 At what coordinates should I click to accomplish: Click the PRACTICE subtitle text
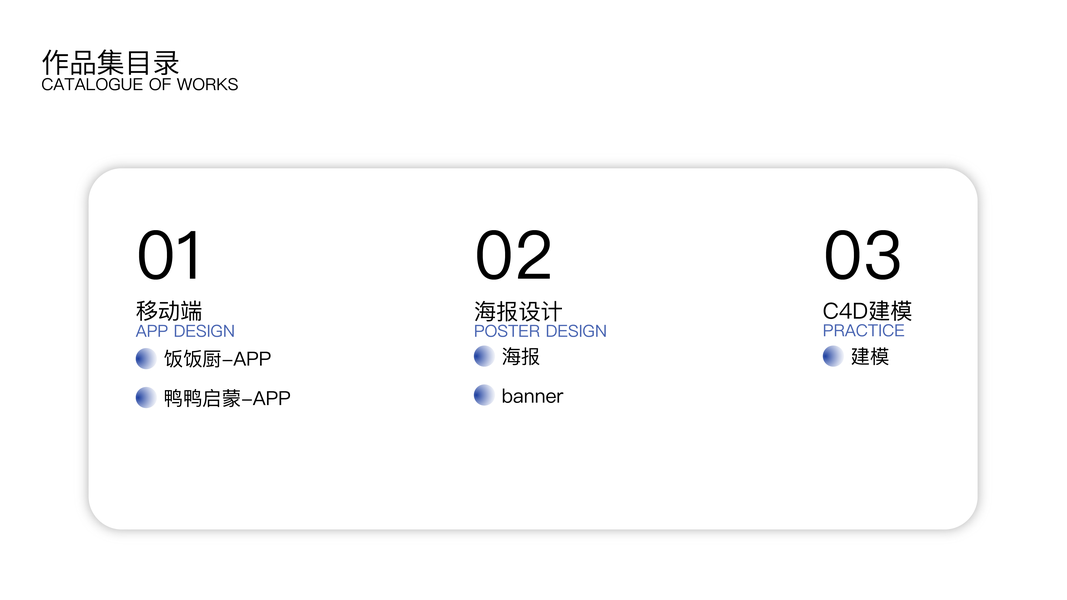[x=863, y=330]
